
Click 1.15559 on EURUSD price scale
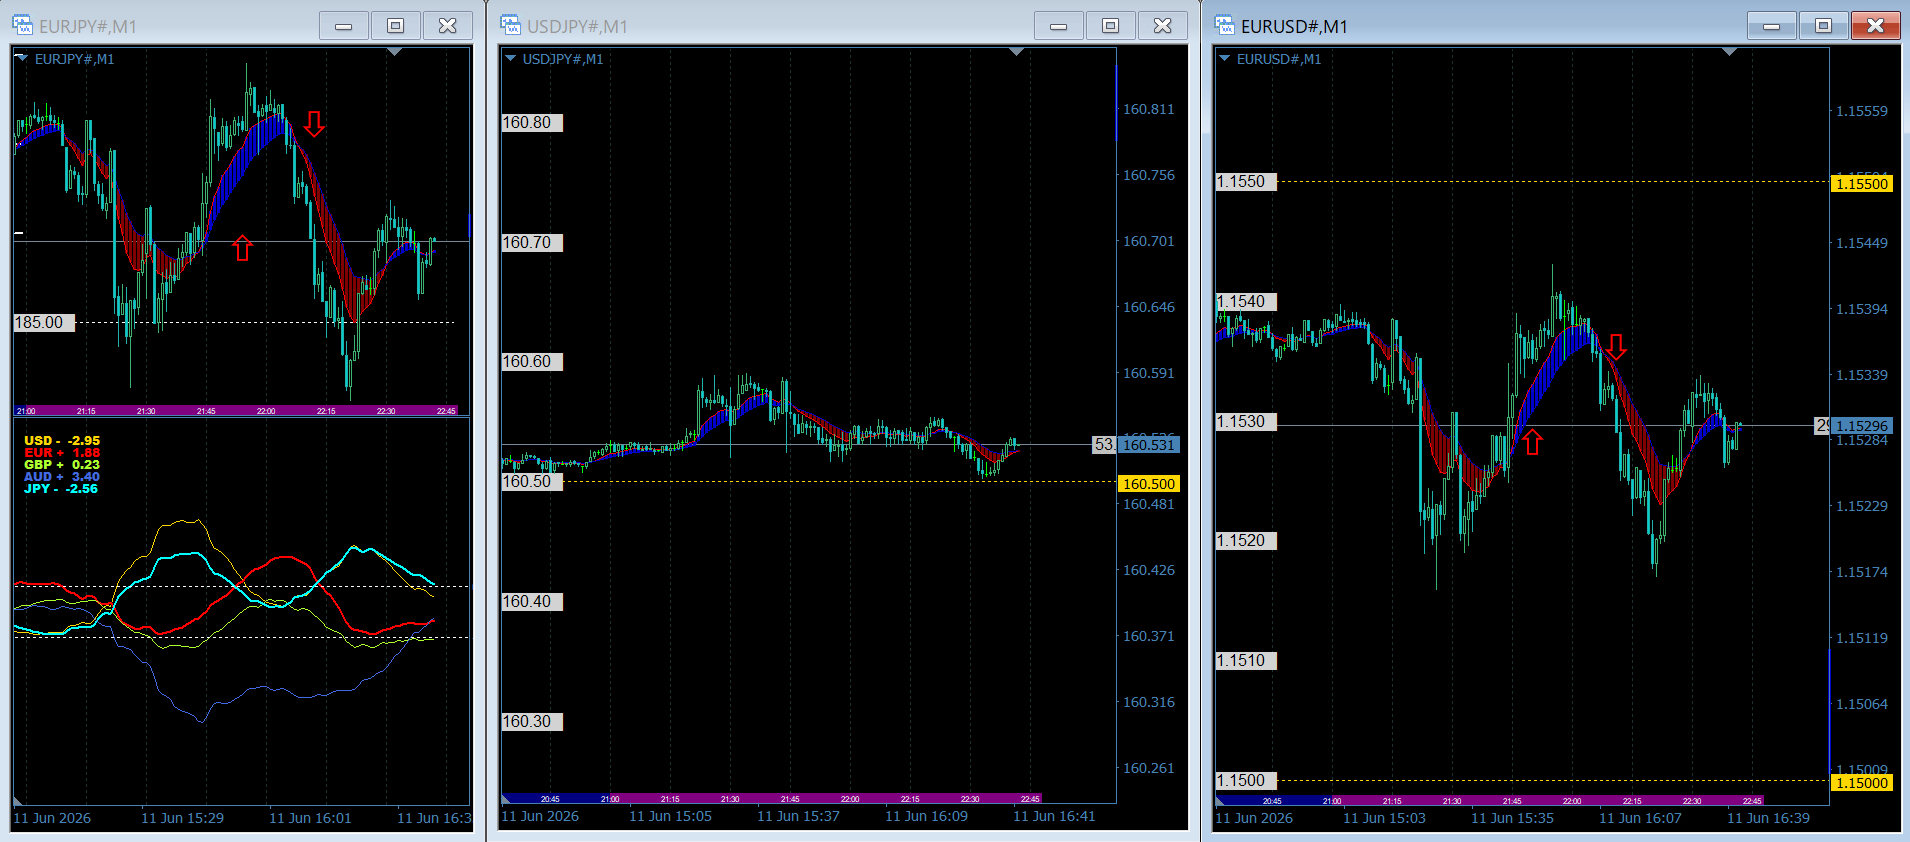1862,111
